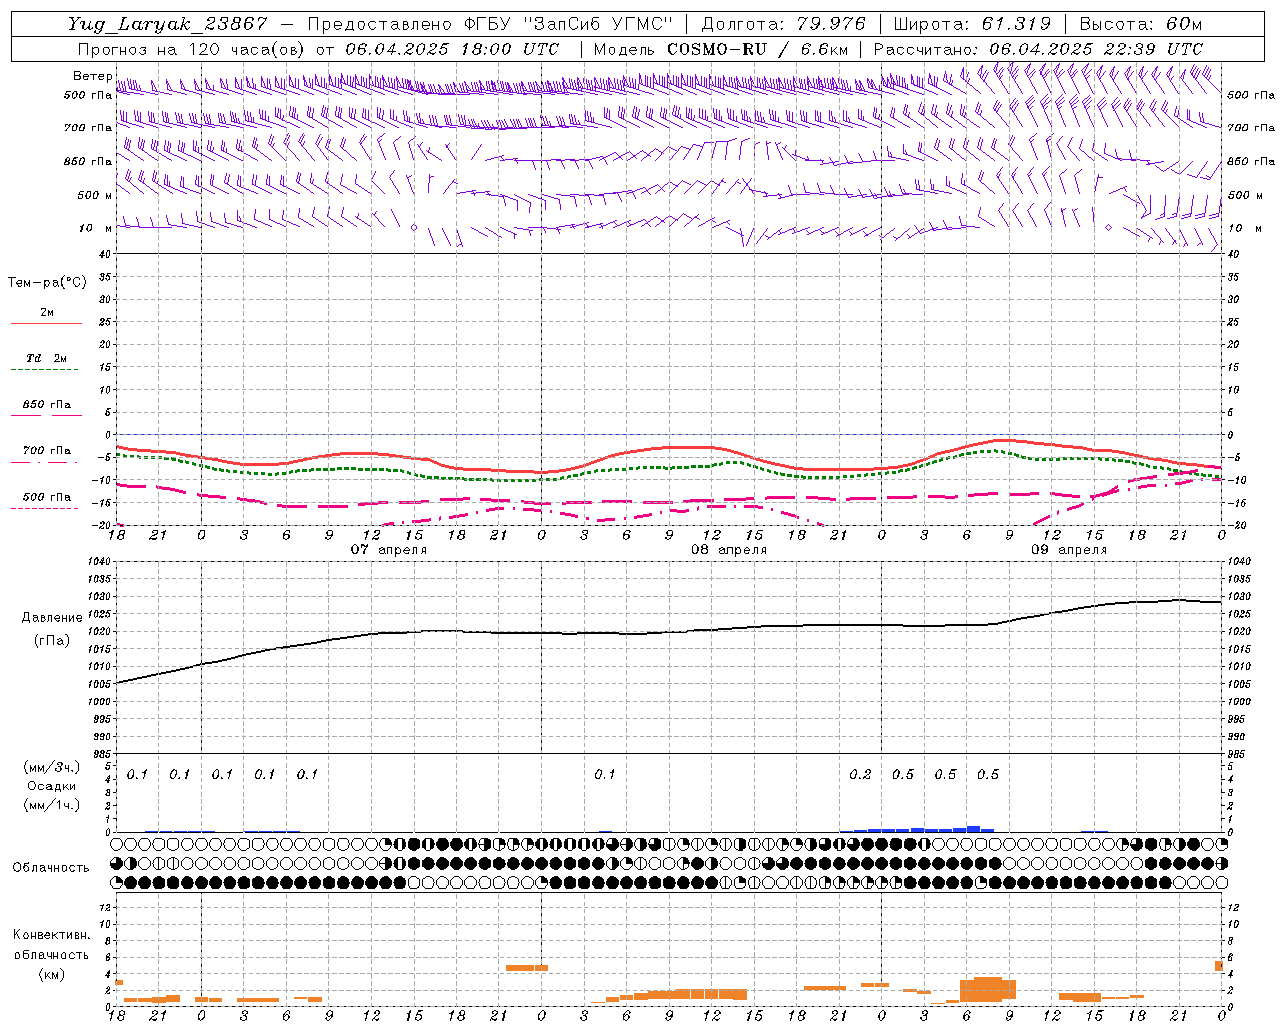This screenshot has height=1024, width=1280.
Task: Click the (мм/3ч.) precipitation label
Action: pos(52,767)
